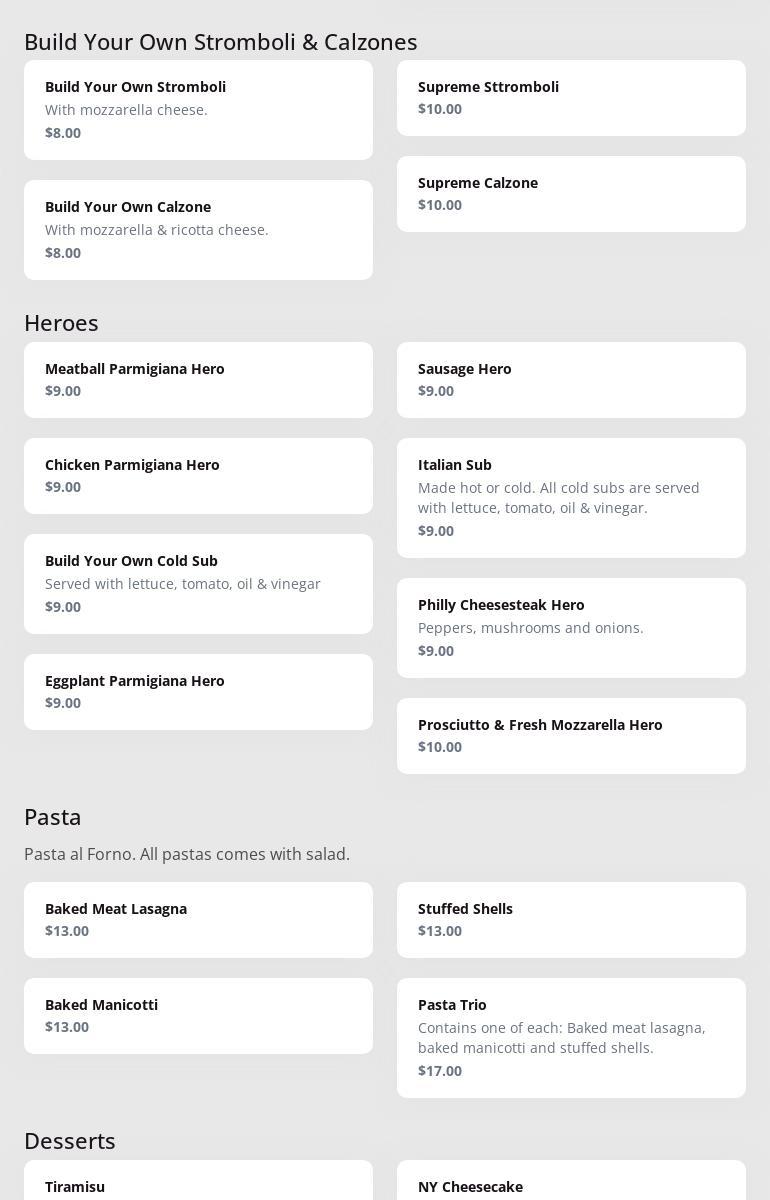Pick the Chicken Parmigiana Hero card
This screenshot has width=770, height=1200.
pyautogui.click(x=198, y=476)
